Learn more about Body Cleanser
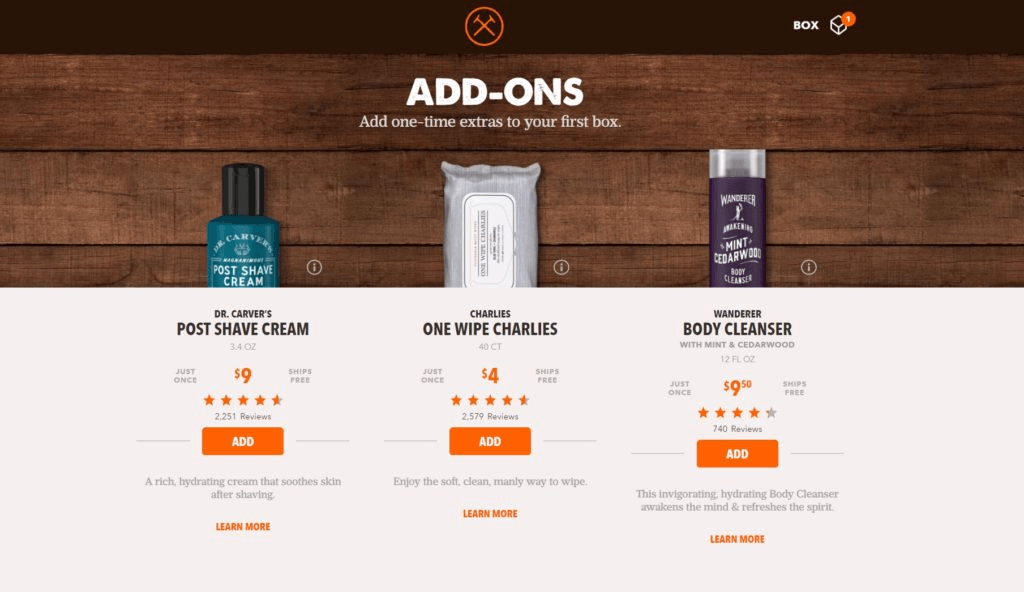Screen dimensions: 1024x592 tap(737, 539)
